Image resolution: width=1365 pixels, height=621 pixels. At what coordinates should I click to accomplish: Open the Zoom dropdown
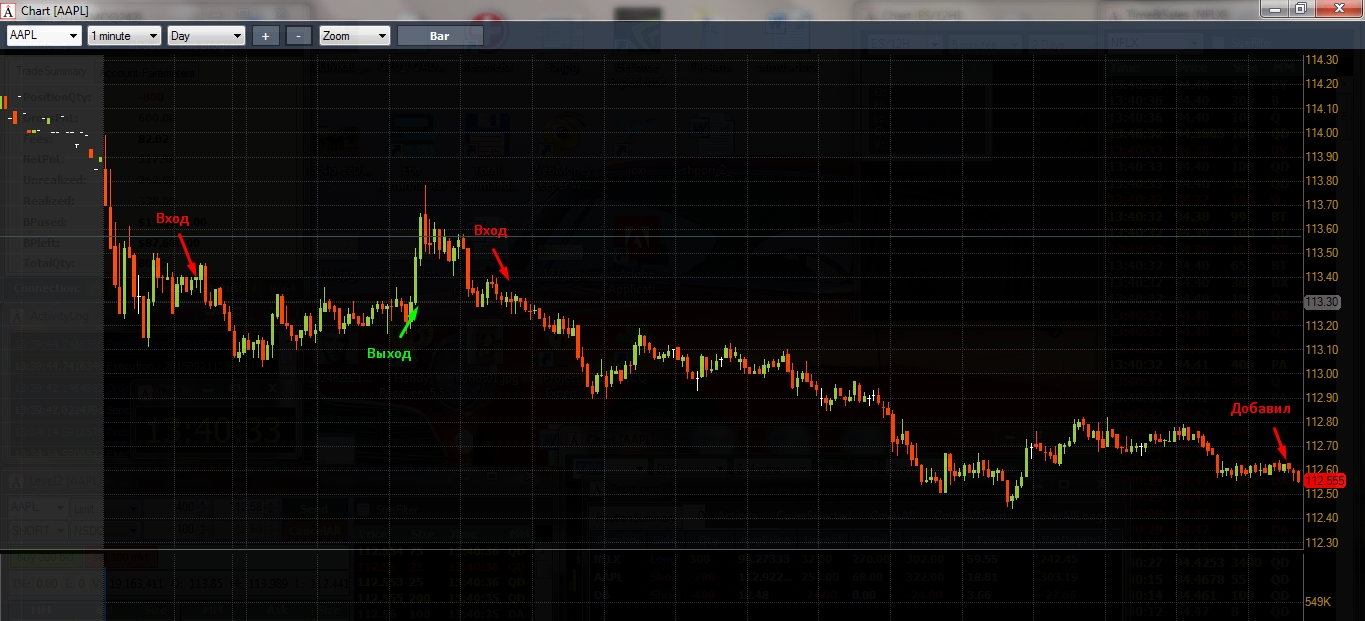(354, 35)
